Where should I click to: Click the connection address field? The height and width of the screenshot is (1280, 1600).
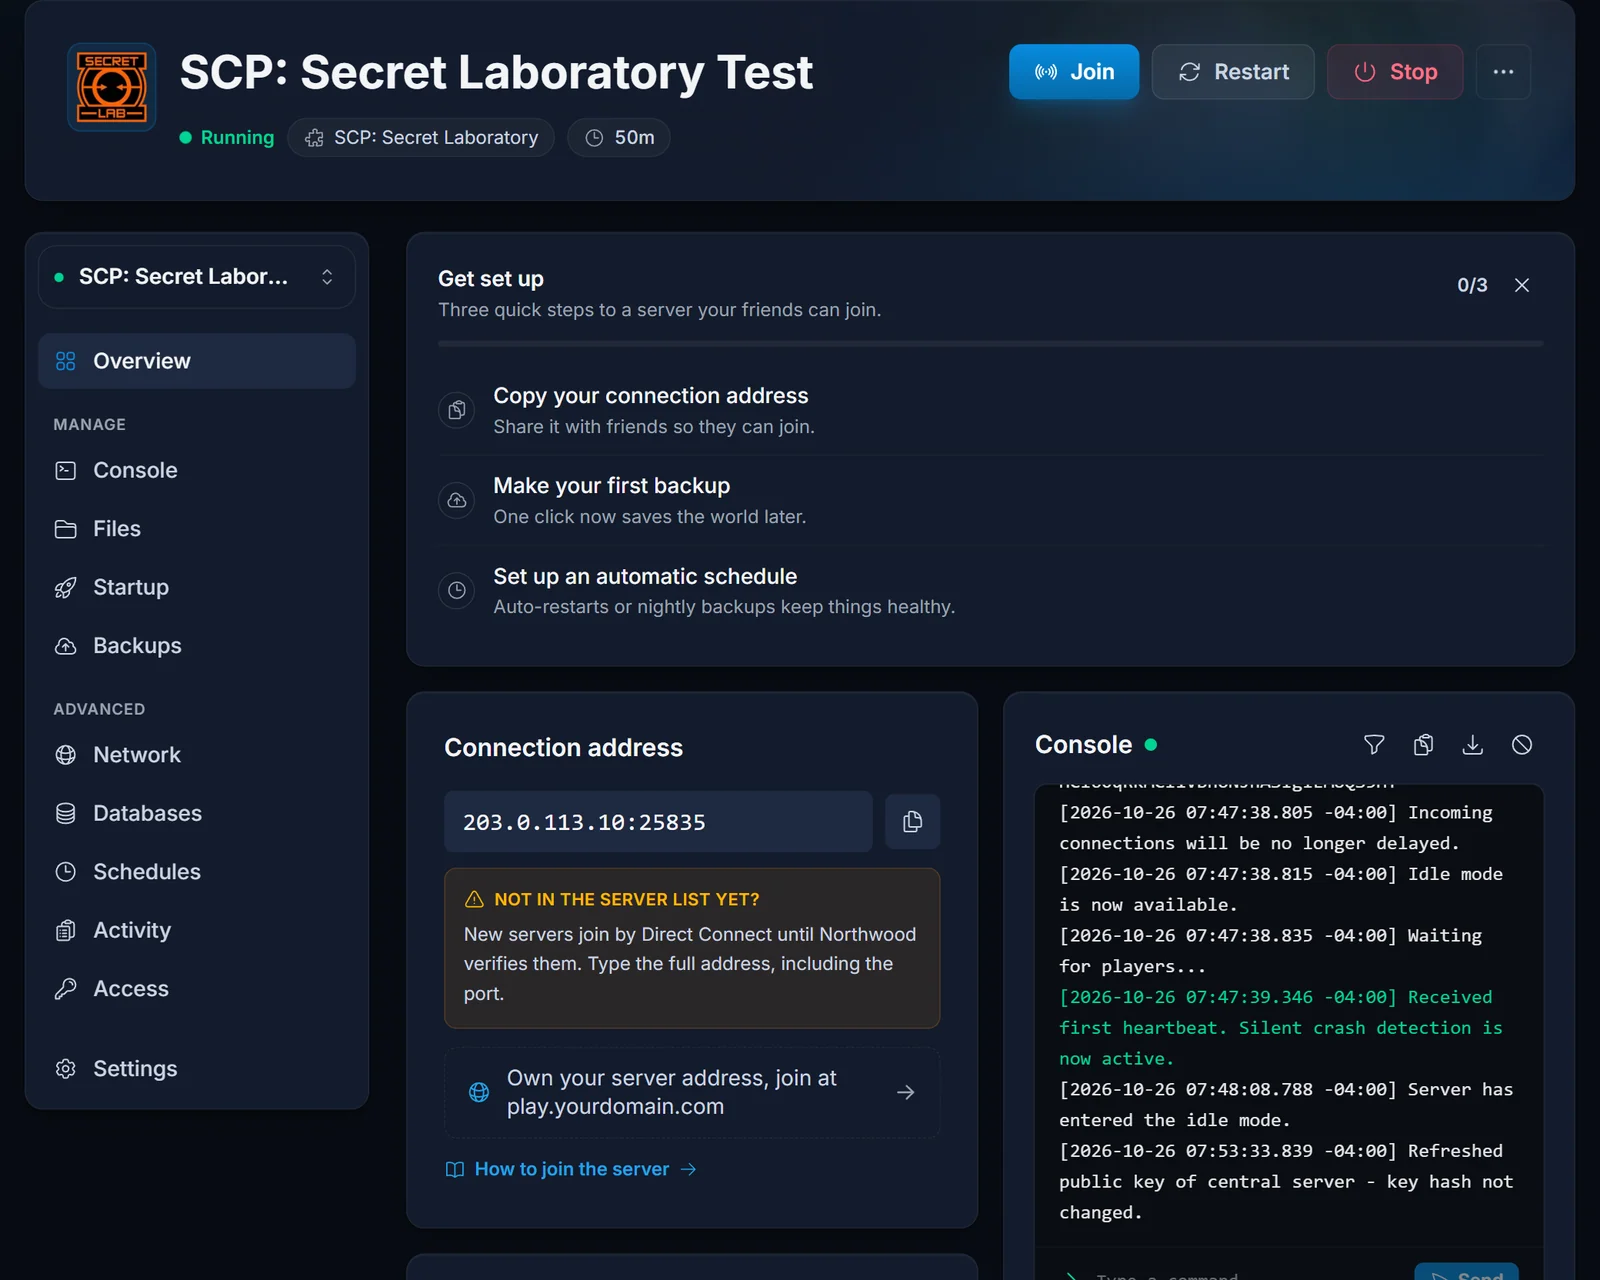coord(658,822)
